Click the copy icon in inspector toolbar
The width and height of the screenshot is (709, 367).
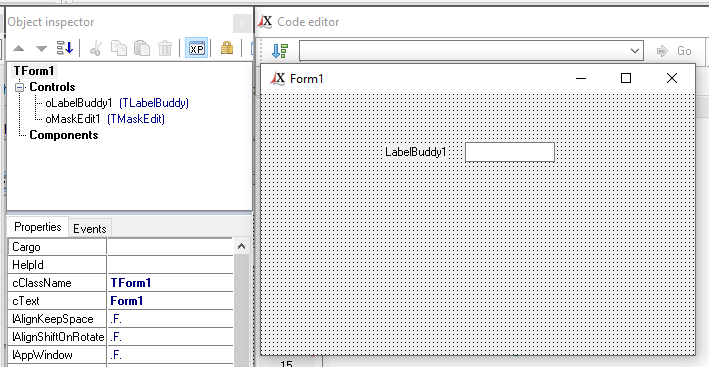(x=119, y=48)
